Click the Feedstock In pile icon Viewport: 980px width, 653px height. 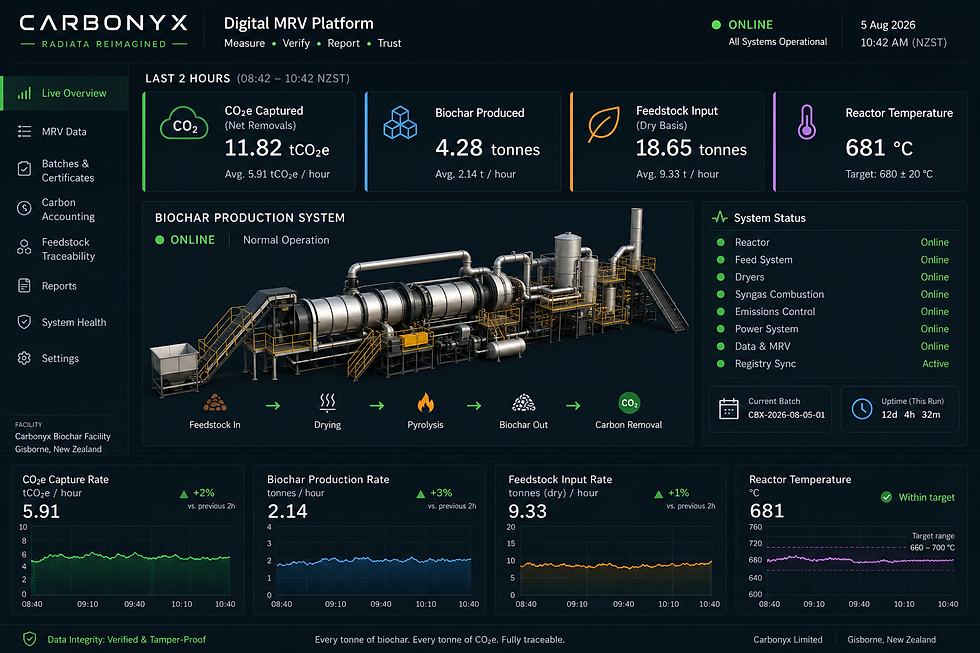coord(214,402)
